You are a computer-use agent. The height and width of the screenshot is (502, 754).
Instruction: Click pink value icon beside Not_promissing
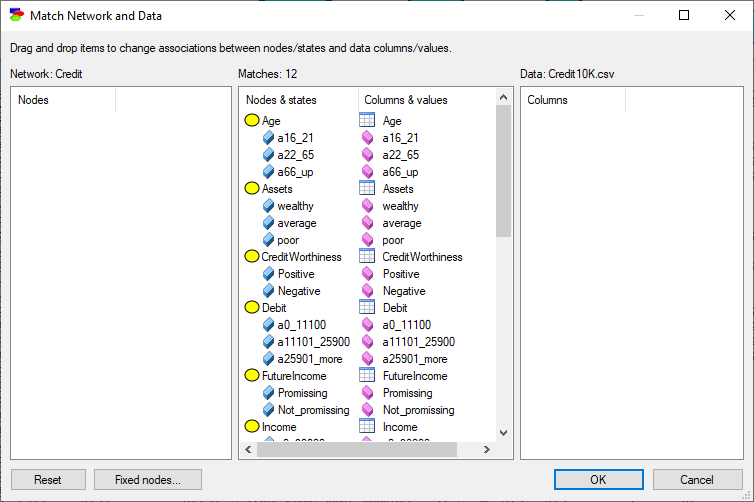367,410
